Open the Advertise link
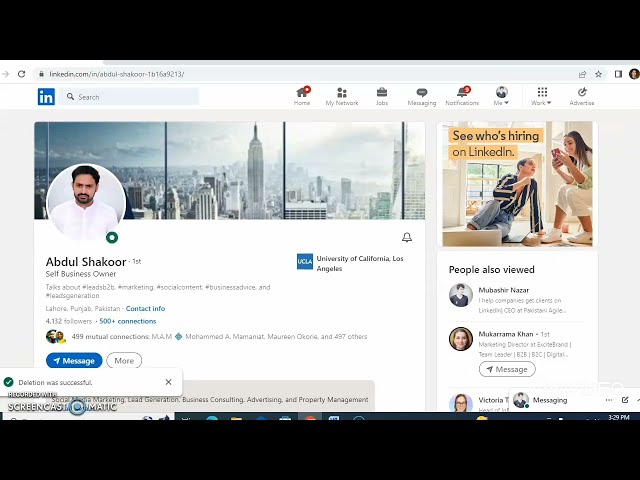This screenshot has height=480, width=640. pyautogui.click(x=582, y=97)
